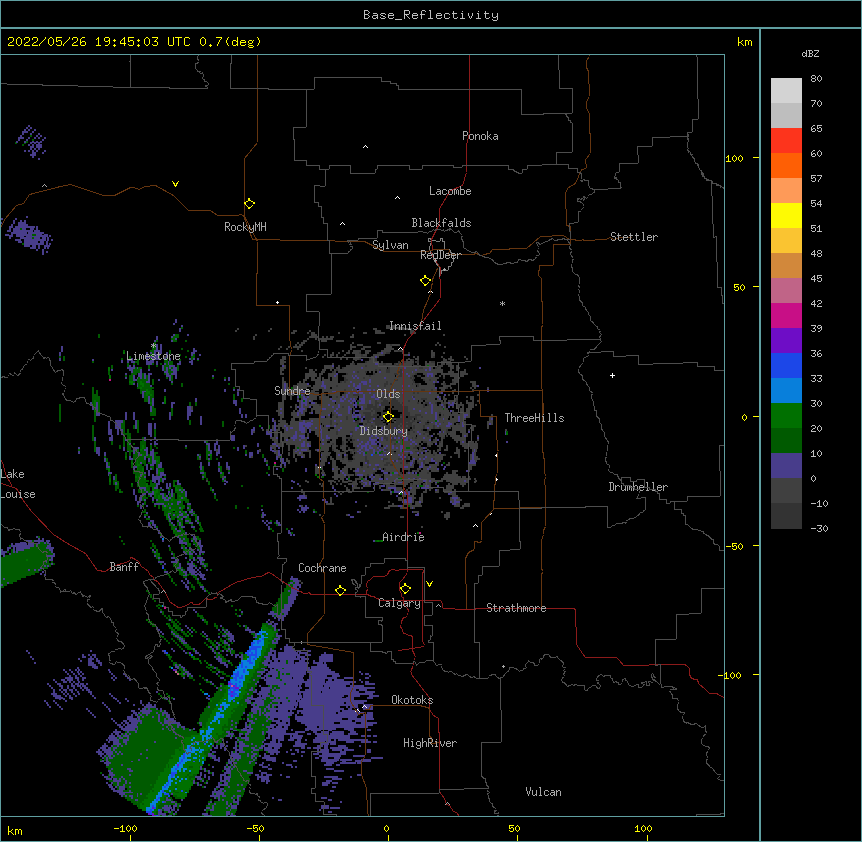Select the light orange 54–57 dBZ legend swatch
This screenshot has width=862, height=842.
click(786, 190)
